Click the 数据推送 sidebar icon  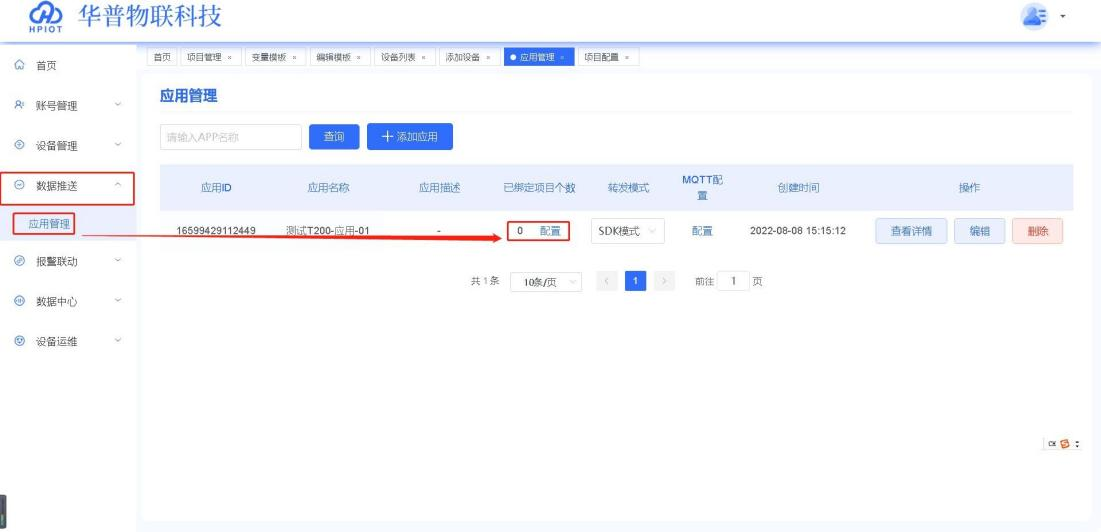pos(20,185)
